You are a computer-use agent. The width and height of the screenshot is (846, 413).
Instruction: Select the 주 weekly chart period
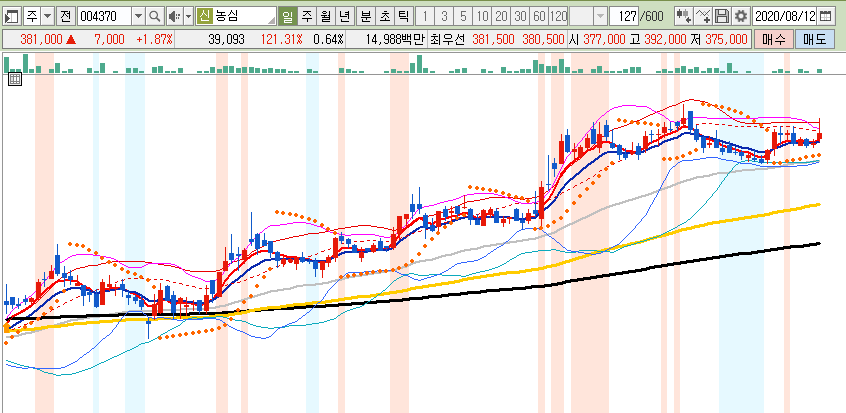307,16
